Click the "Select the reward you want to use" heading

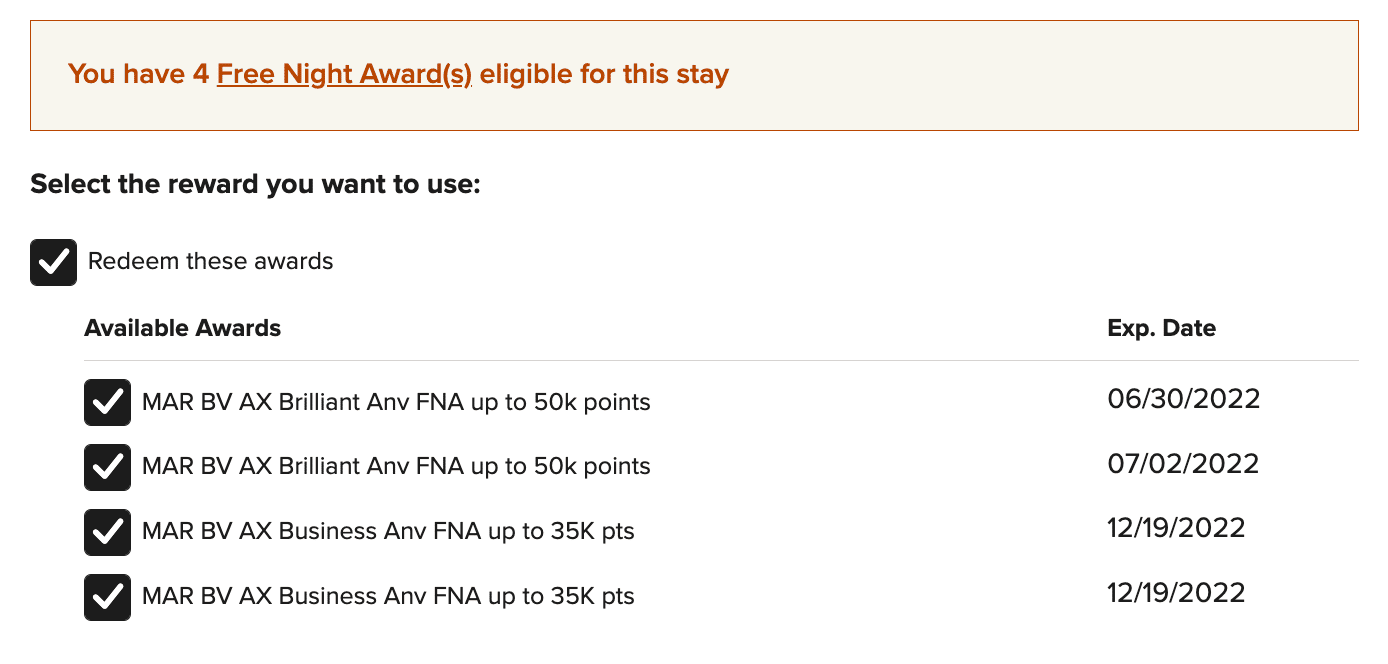255,185
